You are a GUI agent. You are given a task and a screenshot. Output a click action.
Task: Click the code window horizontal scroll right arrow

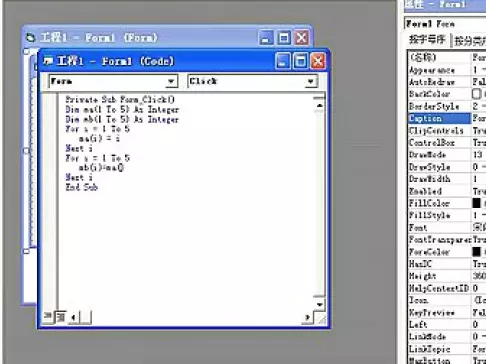tap(307, 317)
